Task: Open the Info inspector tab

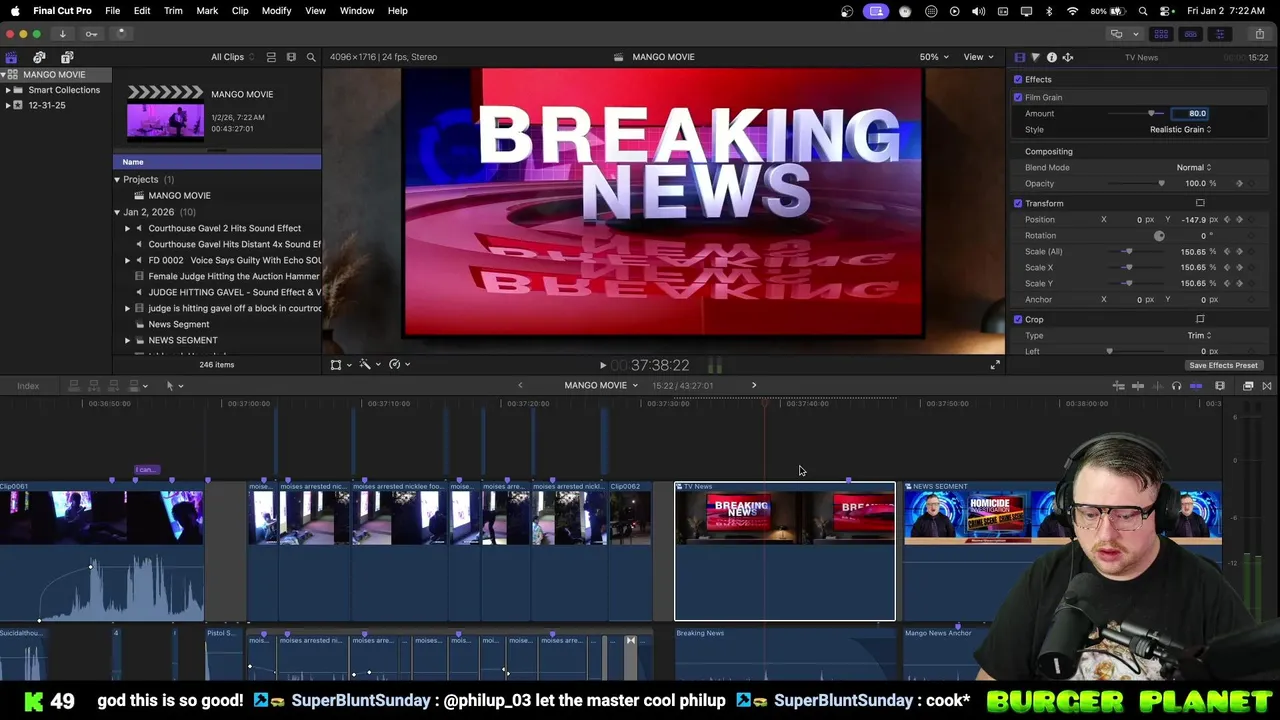Action: tap(1051, 57)
